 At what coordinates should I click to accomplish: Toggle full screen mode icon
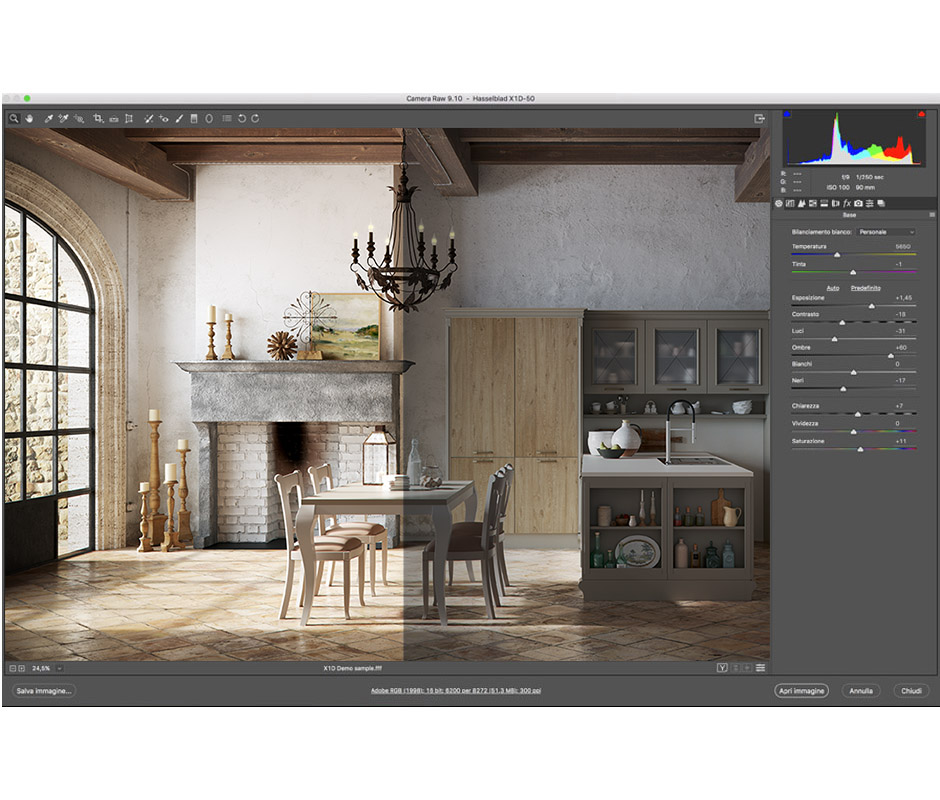click(759, 118)
